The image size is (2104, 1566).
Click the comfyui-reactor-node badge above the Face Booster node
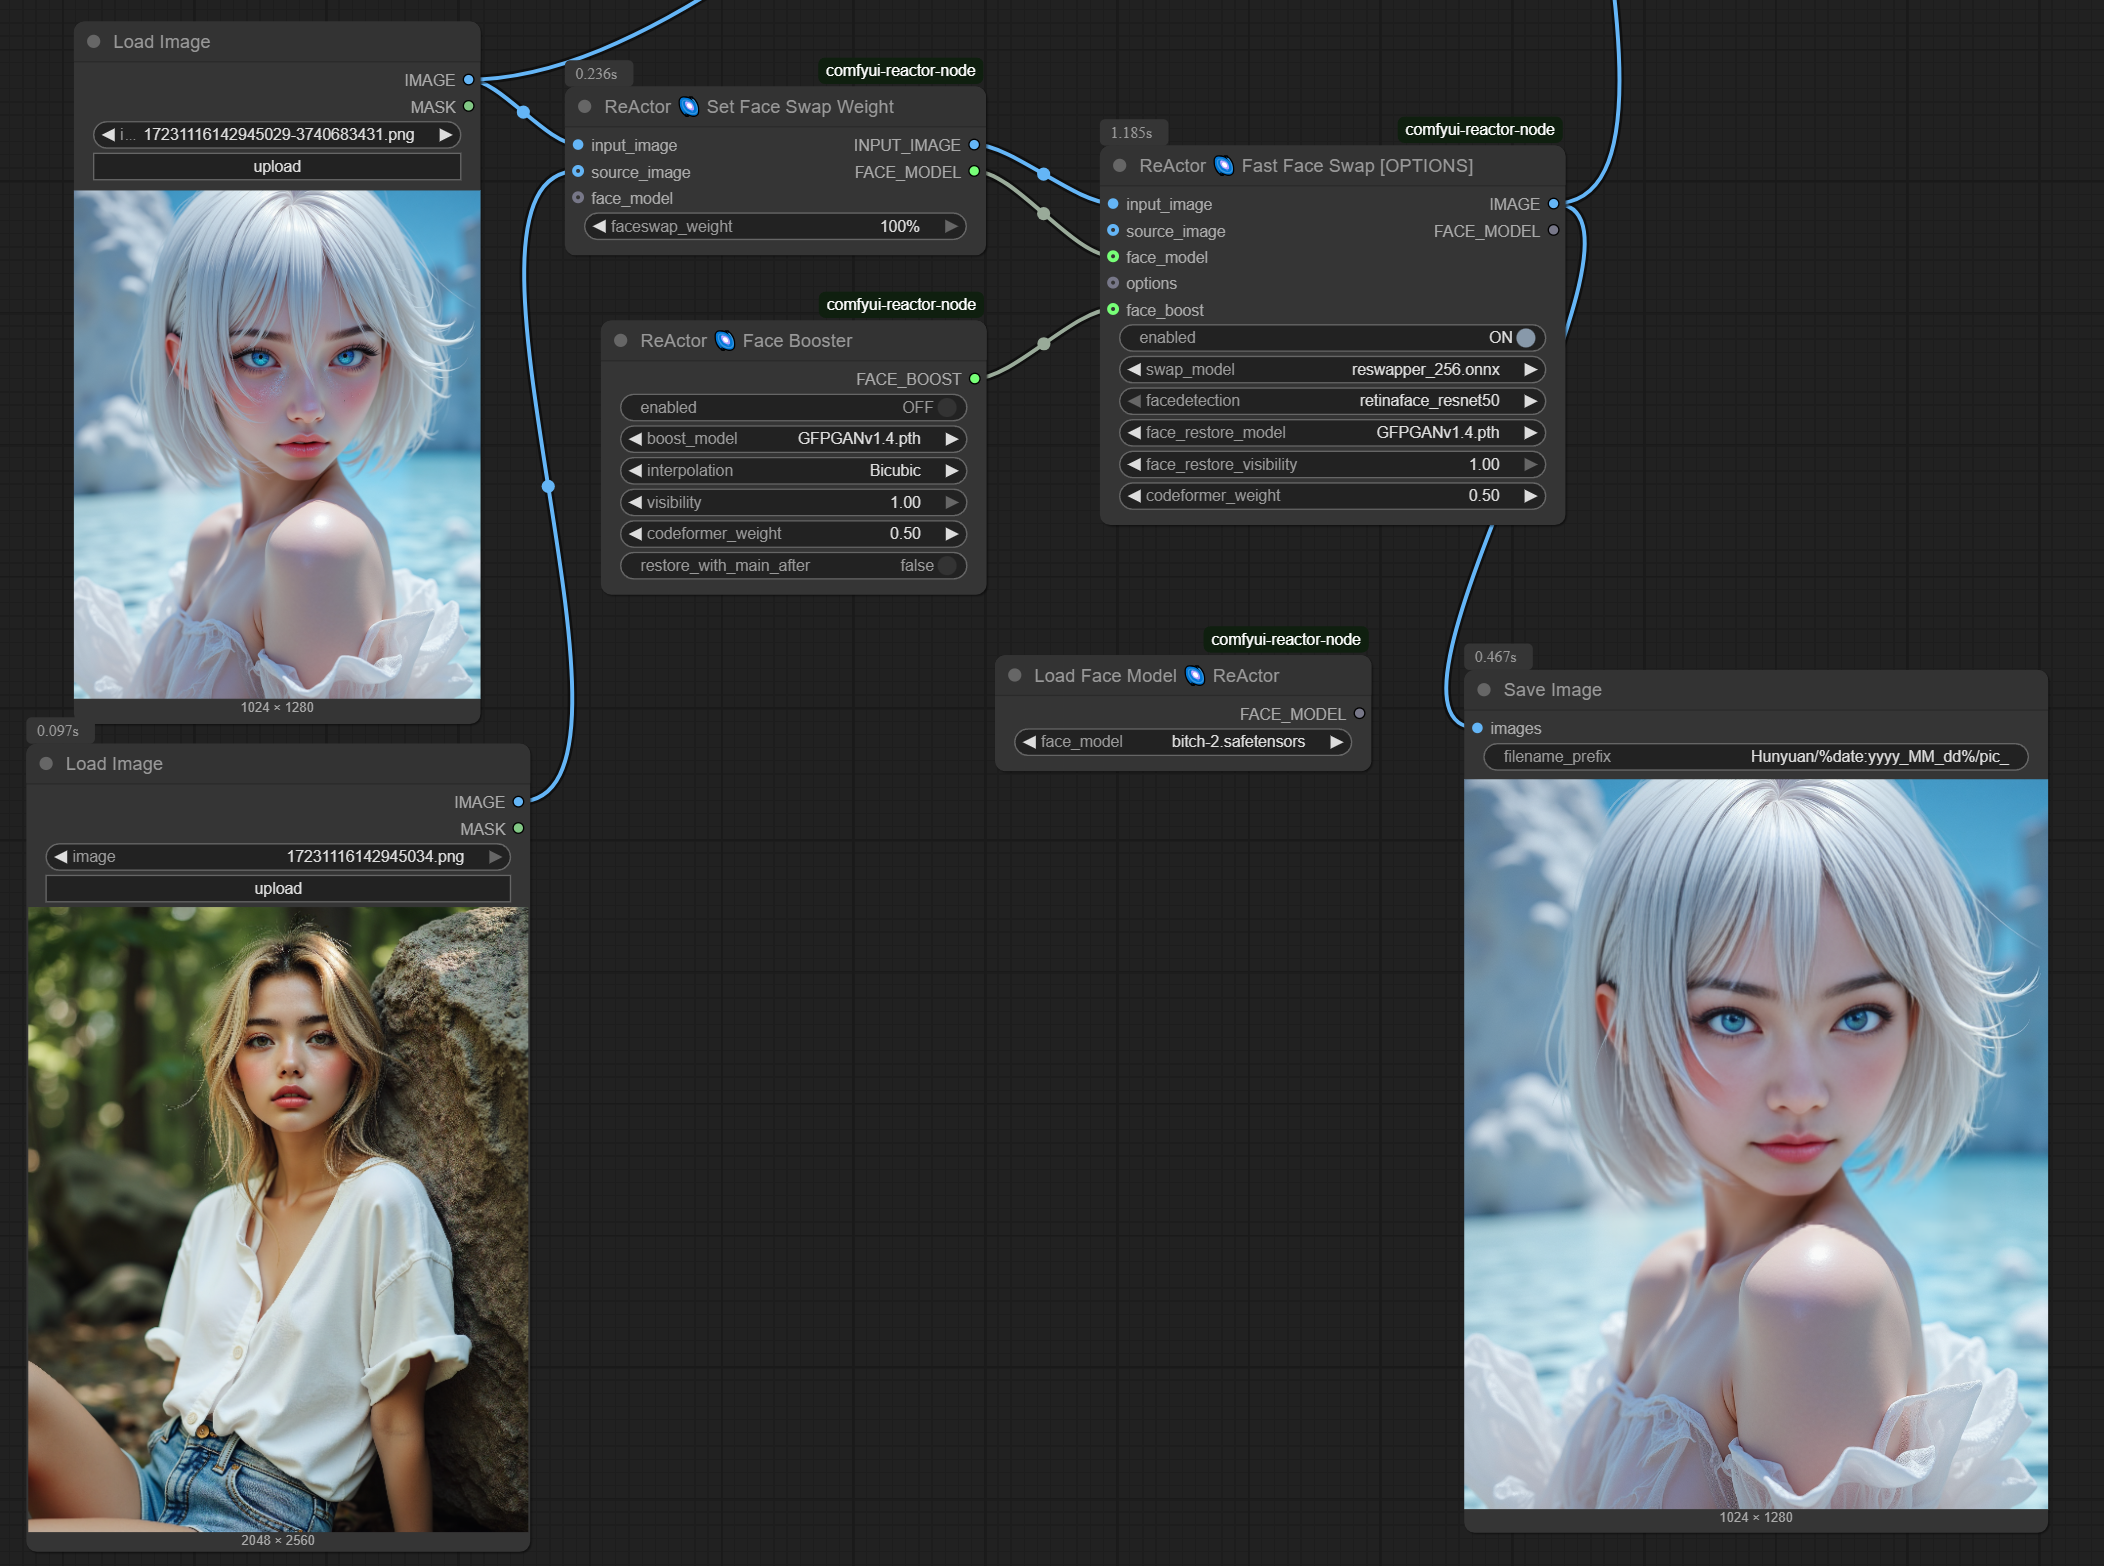coord(900,304)
